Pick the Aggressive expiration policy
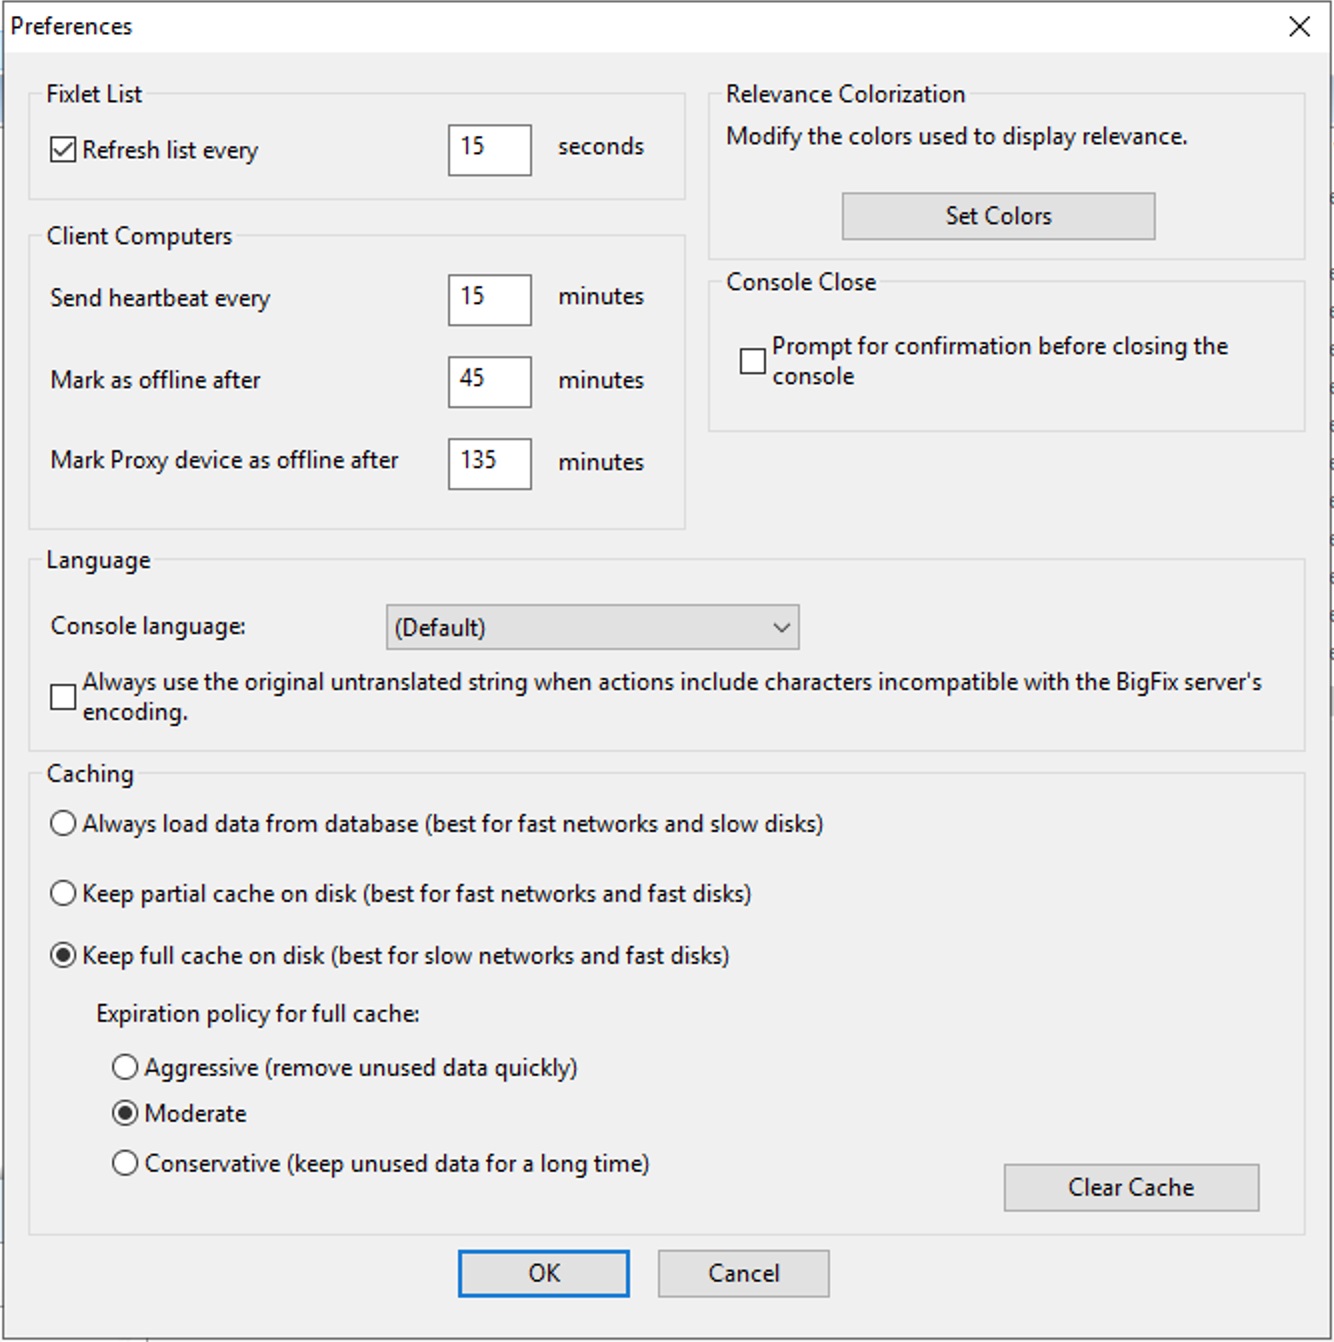Viewport: 1334px width, 1342px height. 124,1067
